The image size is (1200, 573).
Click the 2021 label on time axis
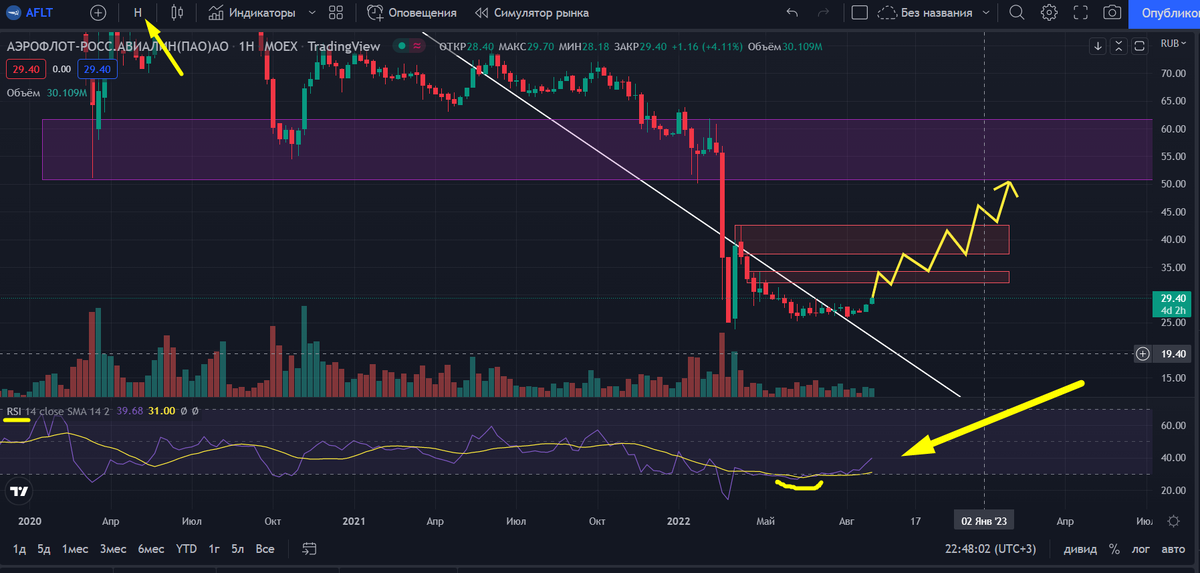pyautogui.click(x=355, y=520)
